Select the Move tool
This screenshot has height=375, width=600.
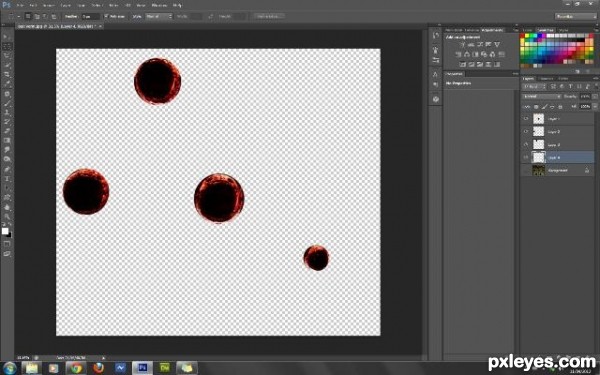tap(7, 37)
